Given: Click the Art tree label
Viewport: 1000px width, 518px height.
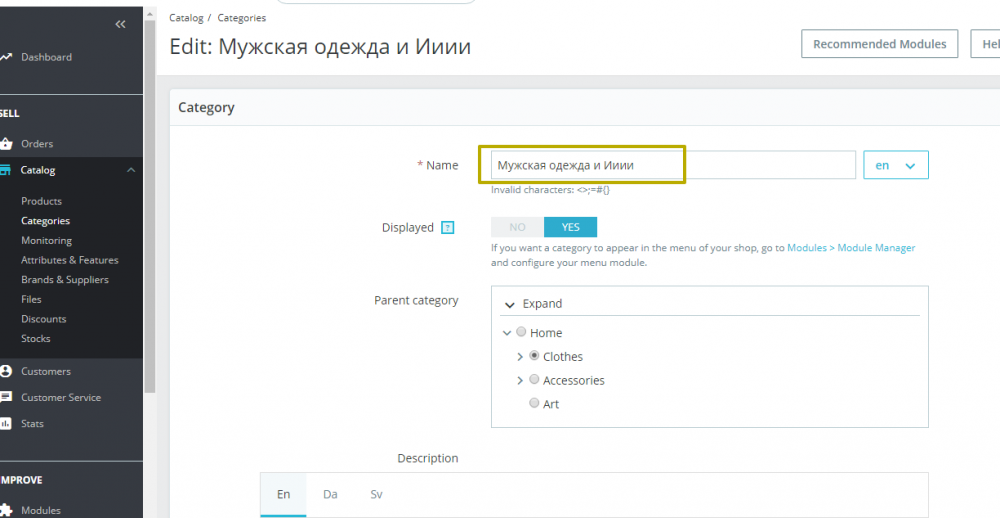Looking at the screenshot, I should [x=550, y=404].
